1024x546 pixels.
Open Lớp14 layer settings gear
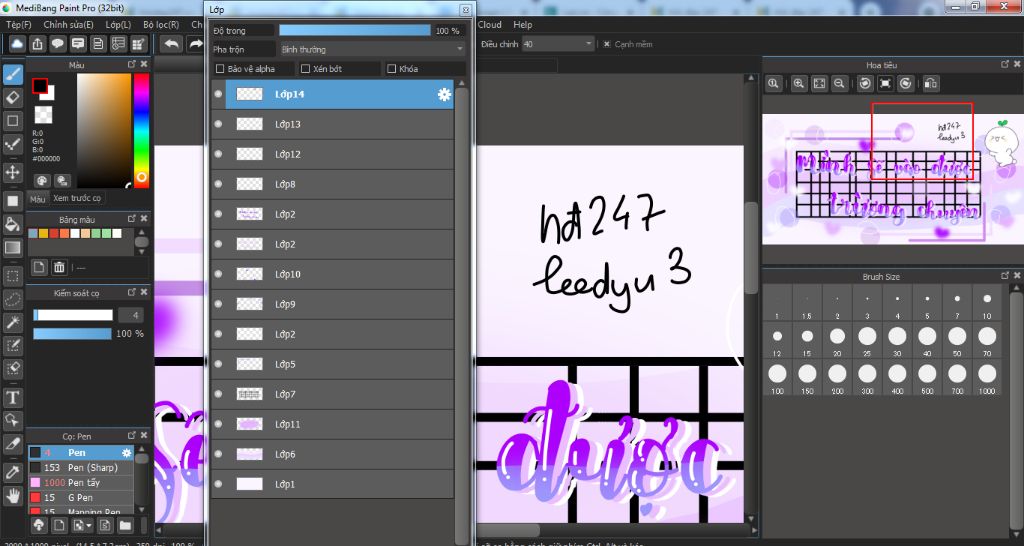coord(444,95)
